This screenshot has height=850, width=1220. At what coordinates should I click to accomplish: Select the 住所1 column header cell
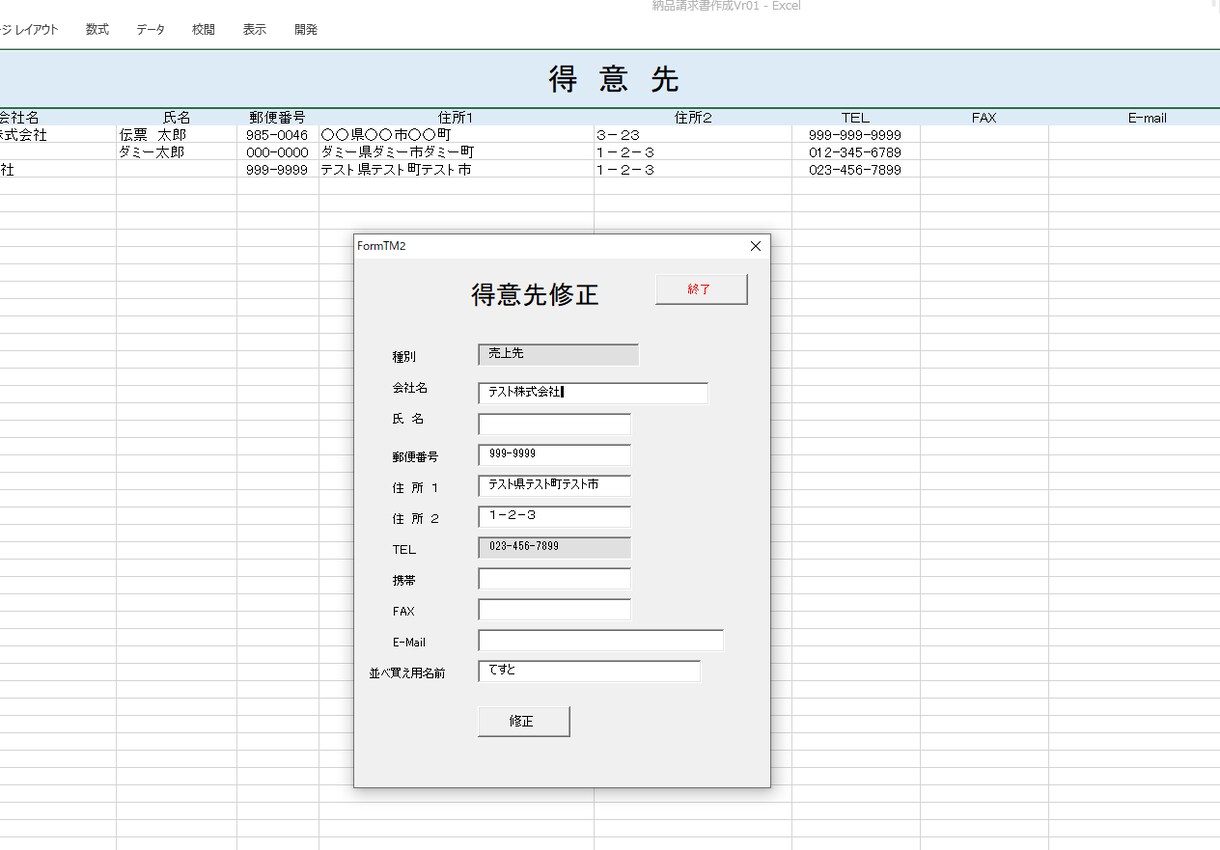[x=456, y=117]
